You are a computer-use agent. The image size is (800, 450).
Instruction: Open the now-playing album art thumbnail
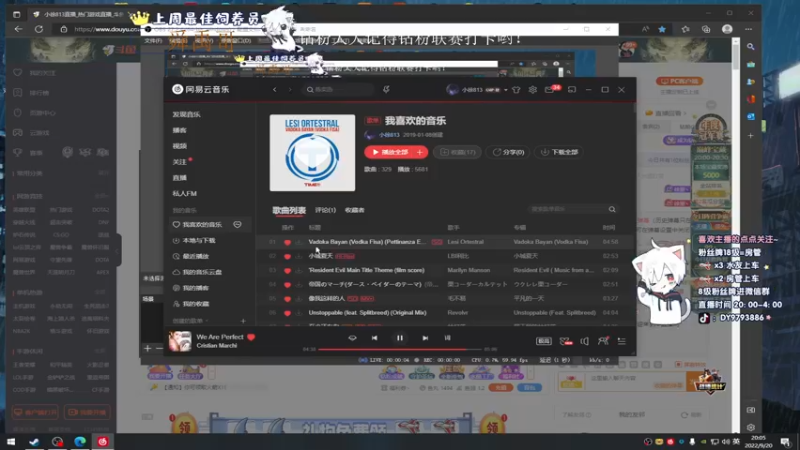[x=180, y=341]
